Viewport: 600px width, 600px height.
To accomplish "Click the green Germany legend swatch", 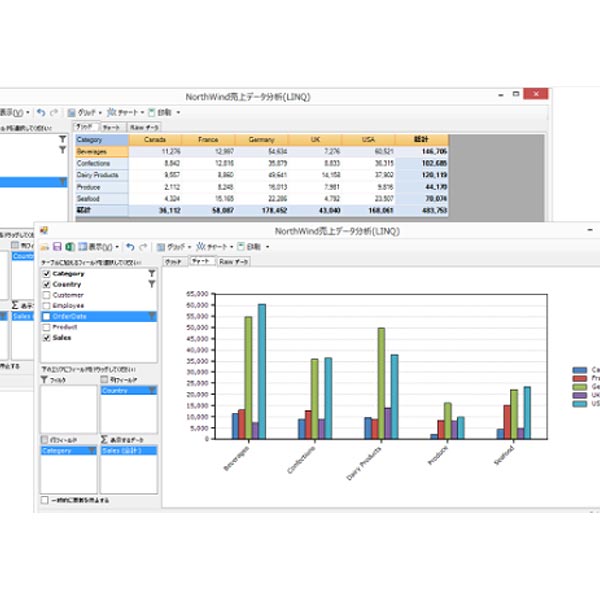I will (580, 387).
